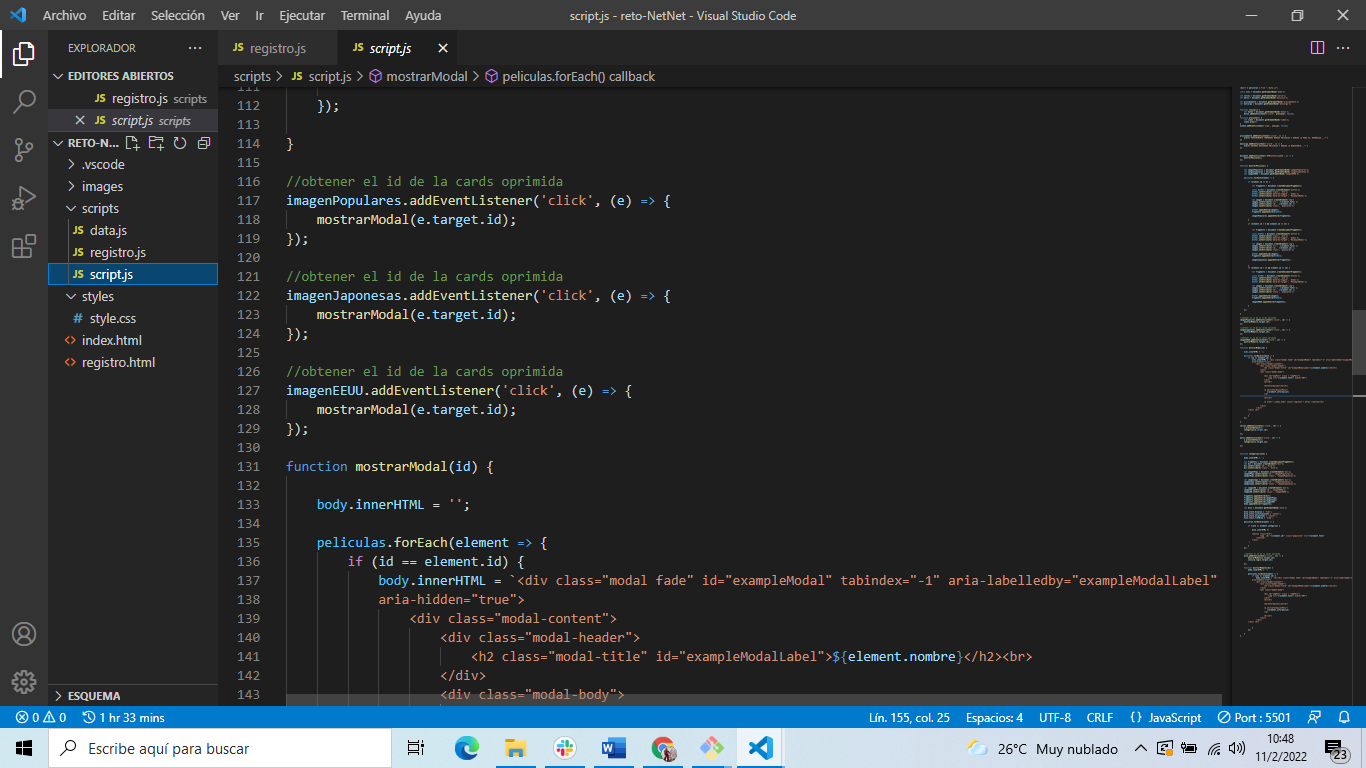Open the Run and Debug view

tap(24, 198)
